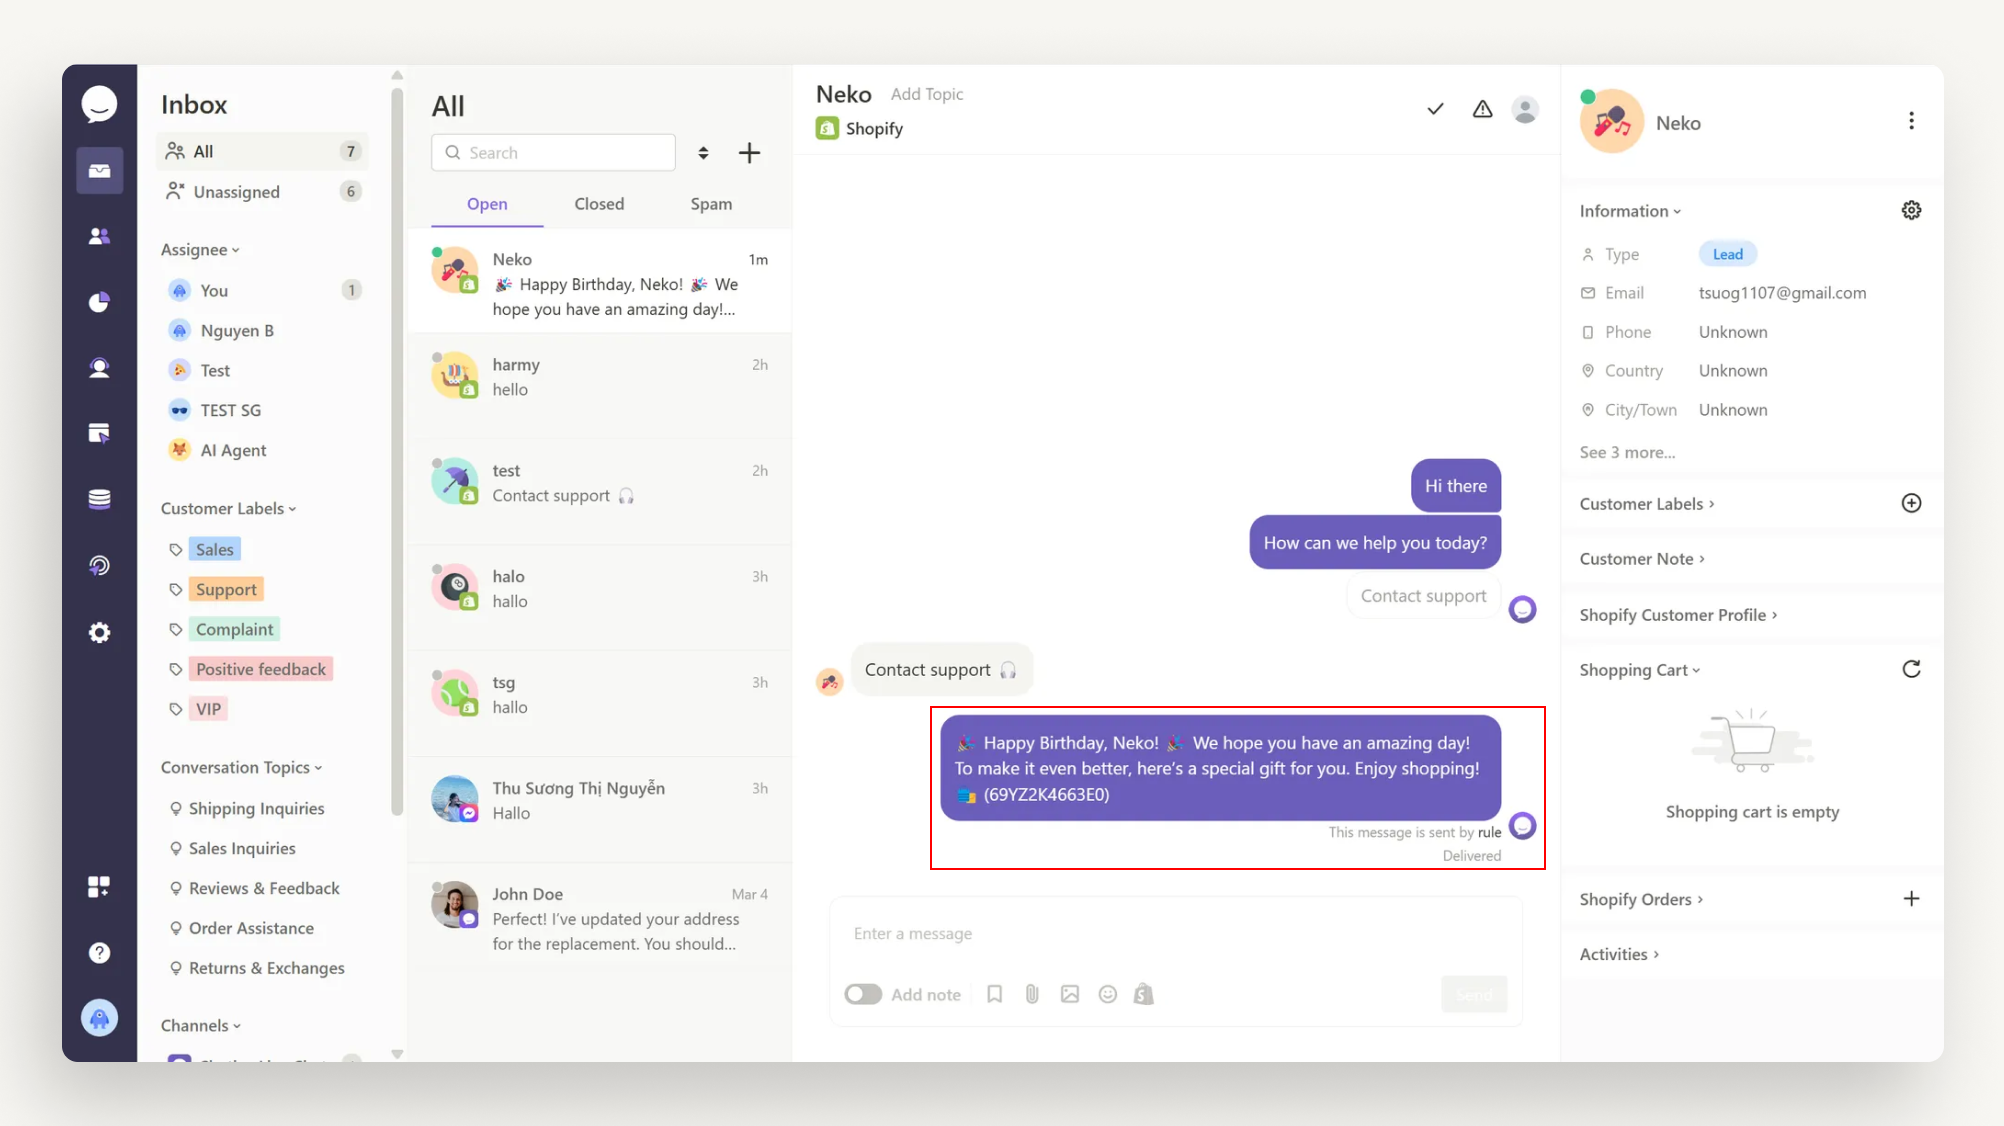Open the conversation sort order control
Image resolution: width=2004 pixels, height=1126 pixels.
[703, 153]
